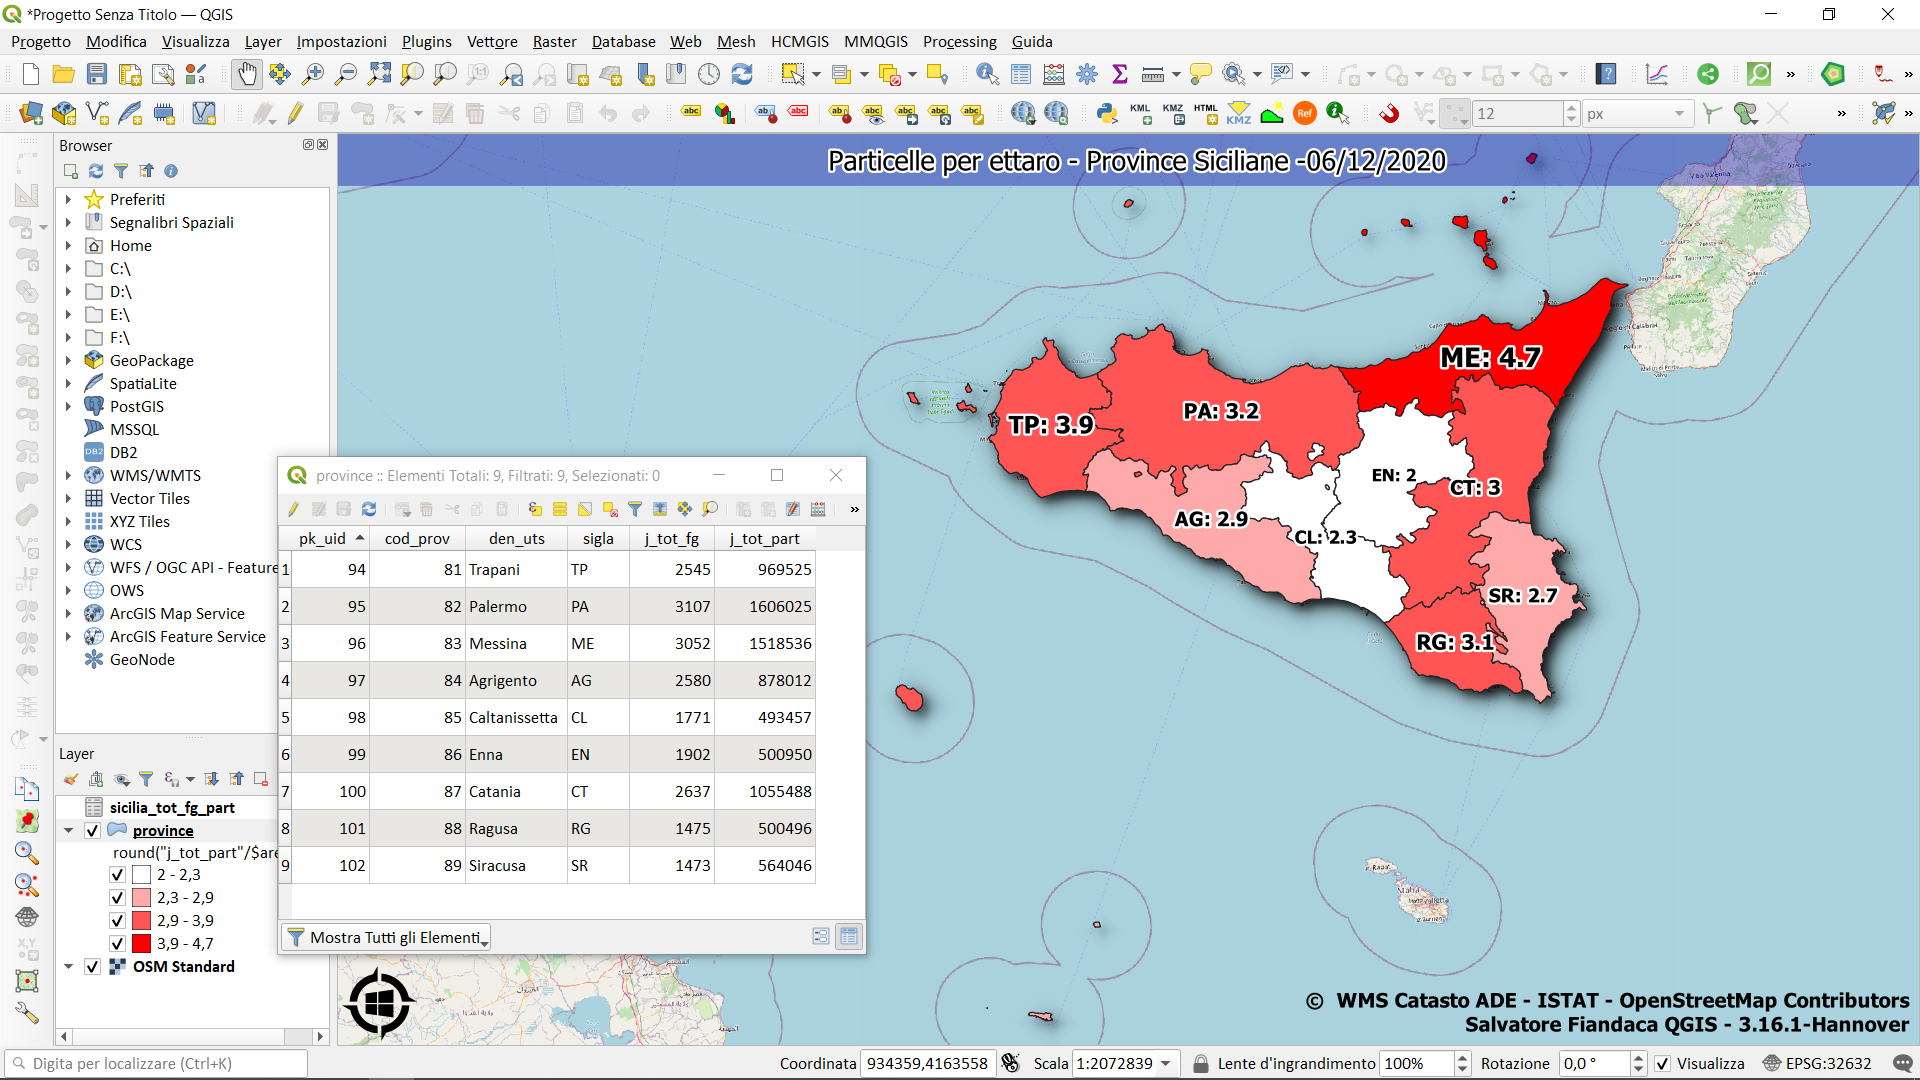Click the Save Project floppy icon
The height and width of the screenshot is (1080, 1920).
[x=97, y=74]
